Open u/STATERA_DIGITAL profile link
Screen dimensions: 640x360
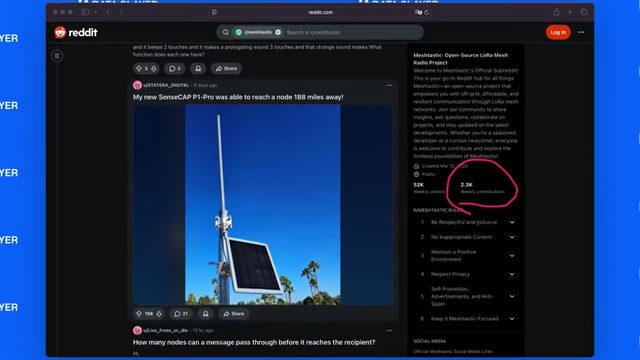[166, 85]
